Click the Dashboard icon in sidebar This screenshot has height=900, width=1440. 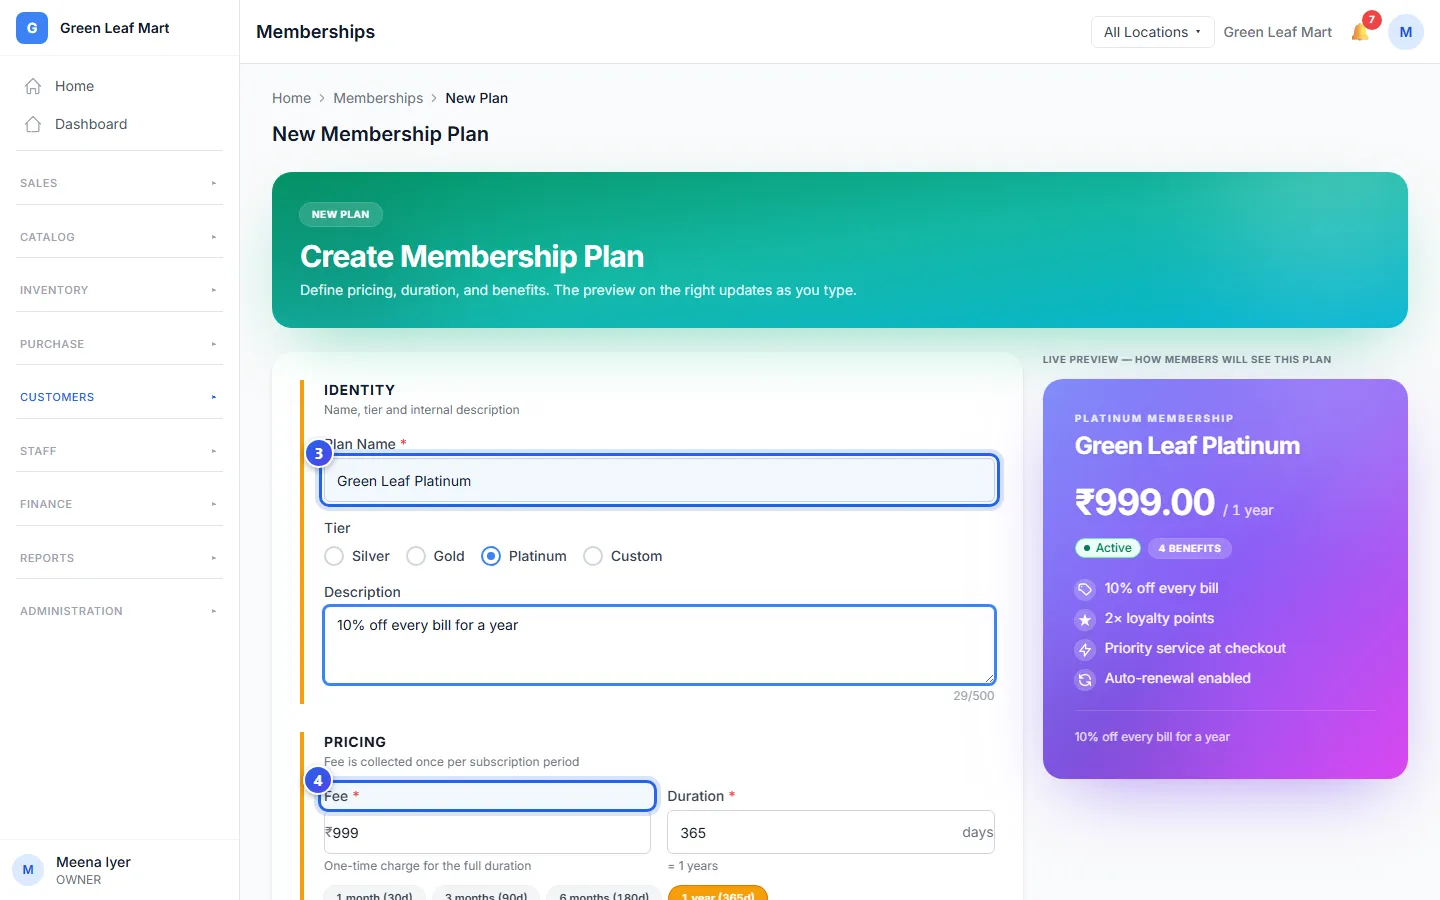[x=33, y=124]
